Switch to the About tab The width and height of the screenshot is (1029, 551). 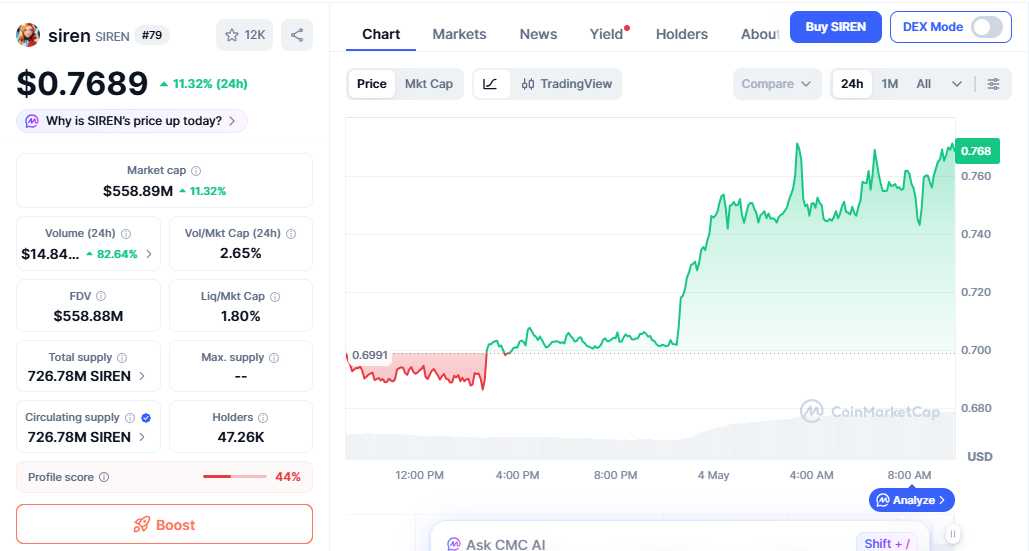point(760,34)
